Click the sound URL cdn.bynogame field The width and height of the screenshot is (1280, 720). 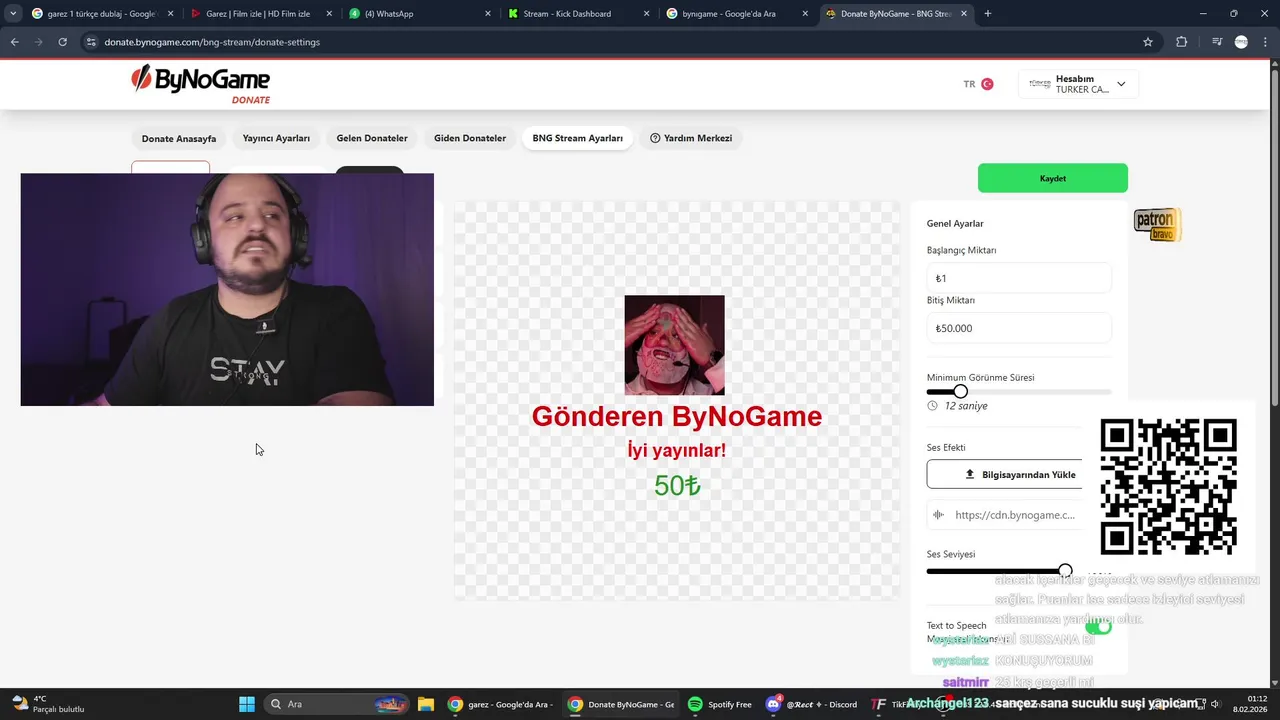click(x=1014, y=515)
